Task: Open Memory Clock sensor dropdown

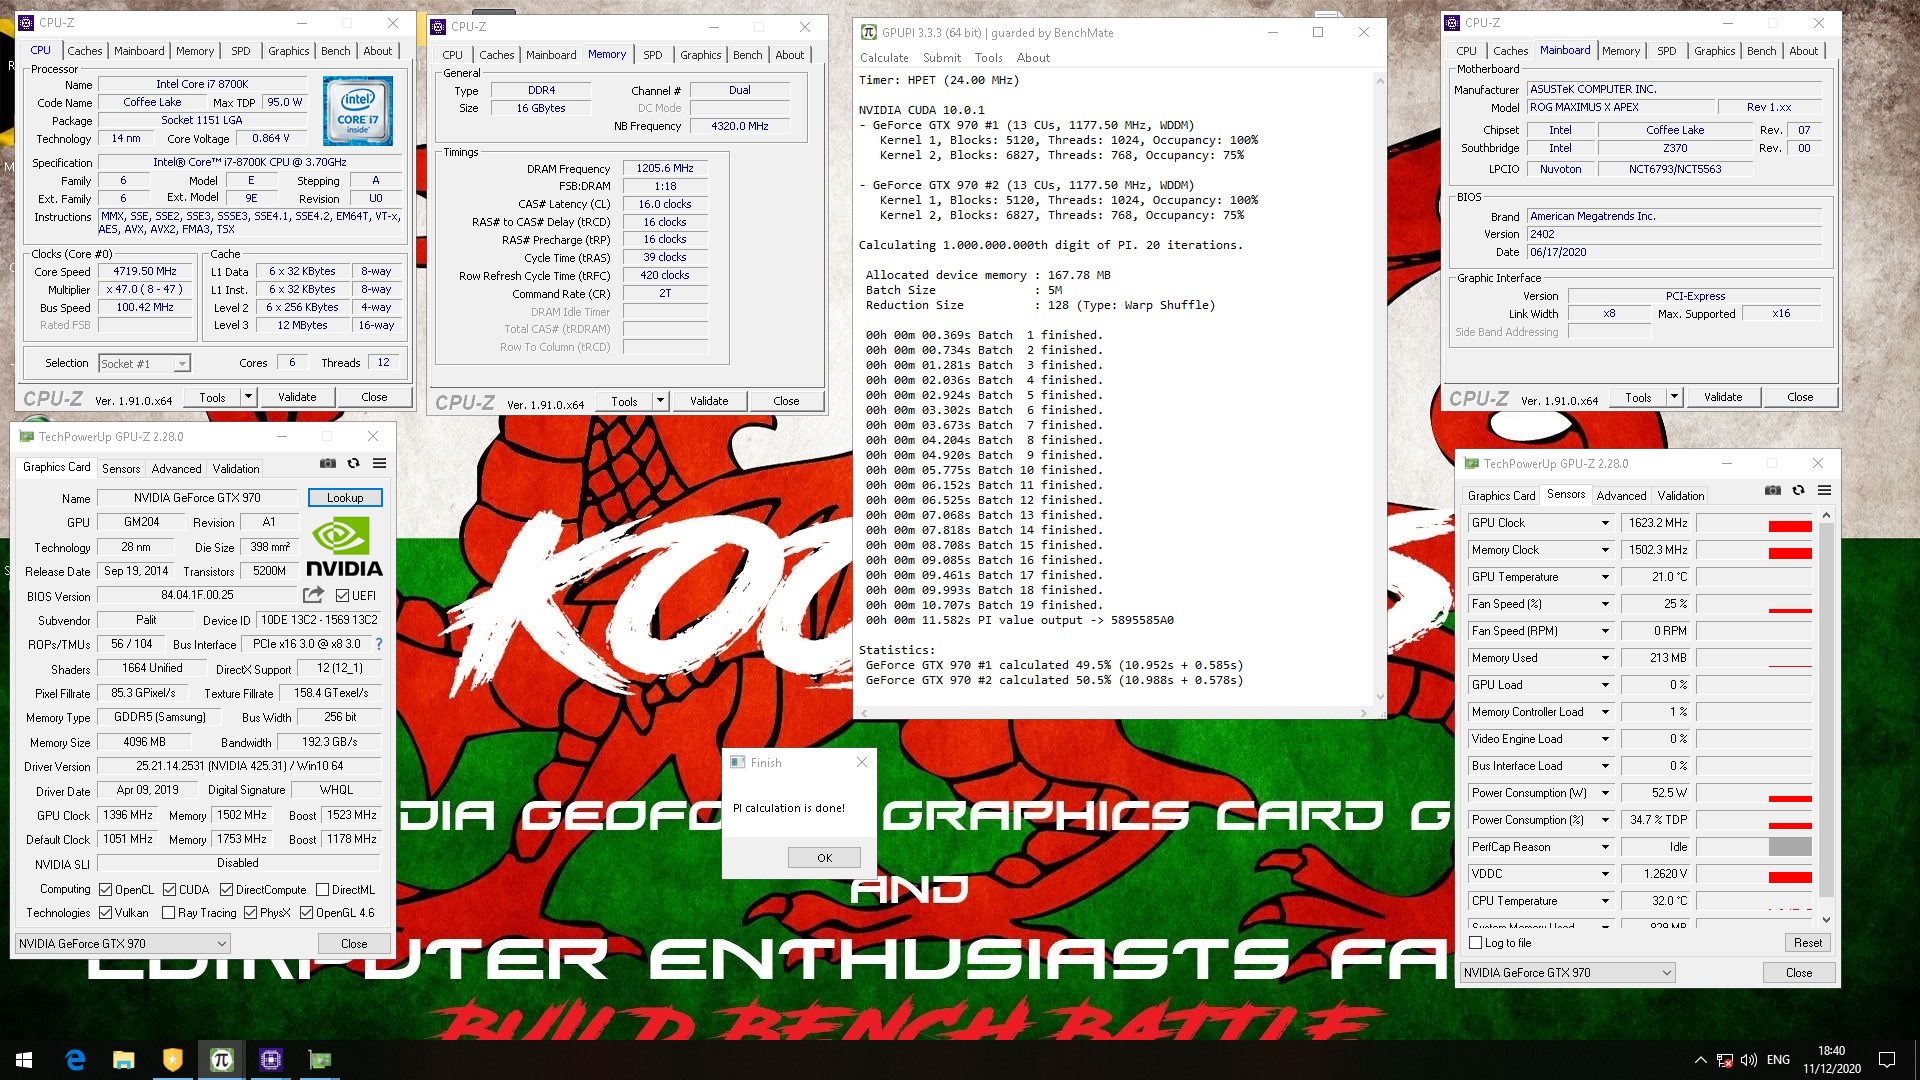Action: (1605, 550)
